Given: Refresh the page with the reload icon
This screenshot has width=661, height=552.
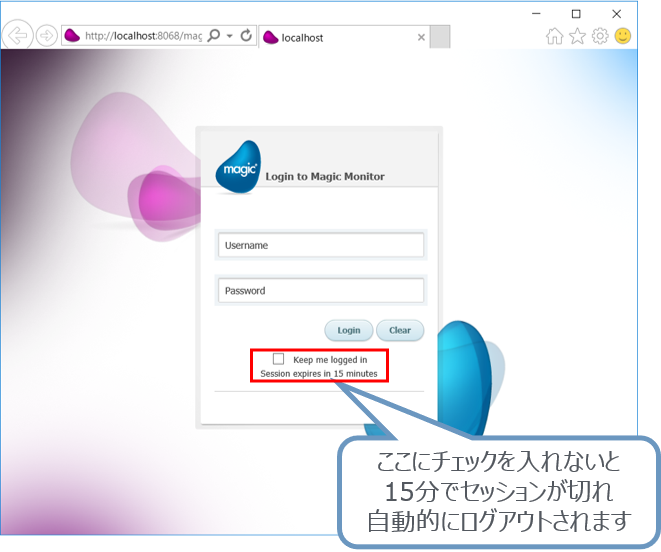Looking at the screenshot, I should pyautogui.click(x=246, y=36).
